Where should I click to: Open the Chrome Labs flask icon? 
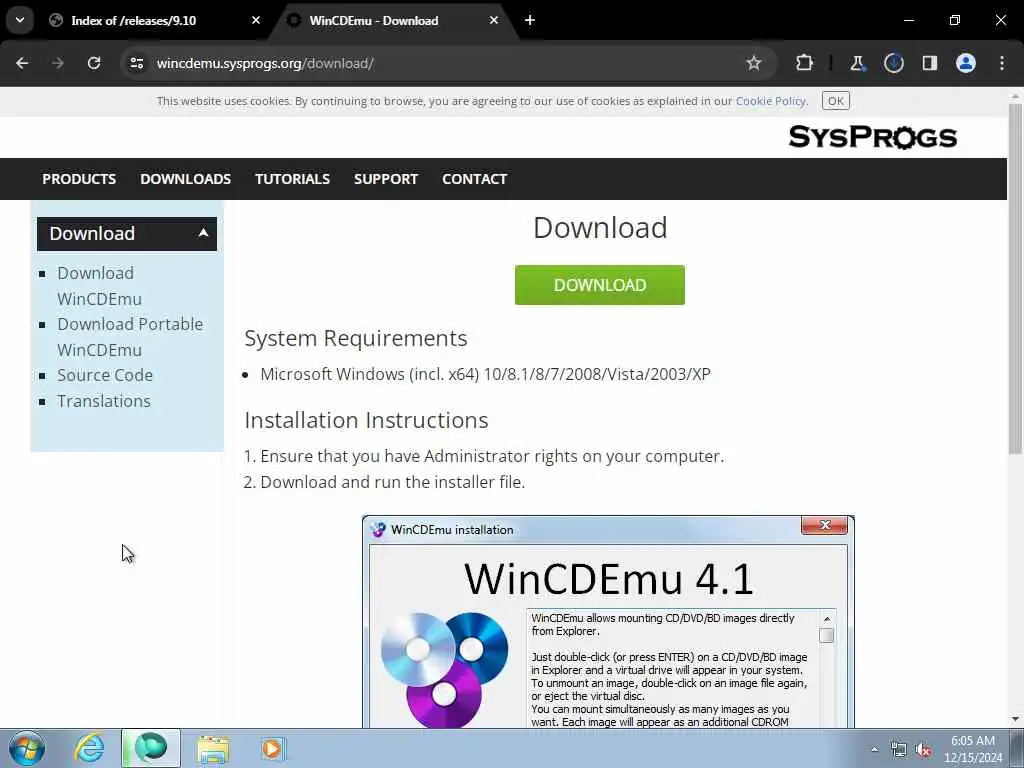point(857,63)
